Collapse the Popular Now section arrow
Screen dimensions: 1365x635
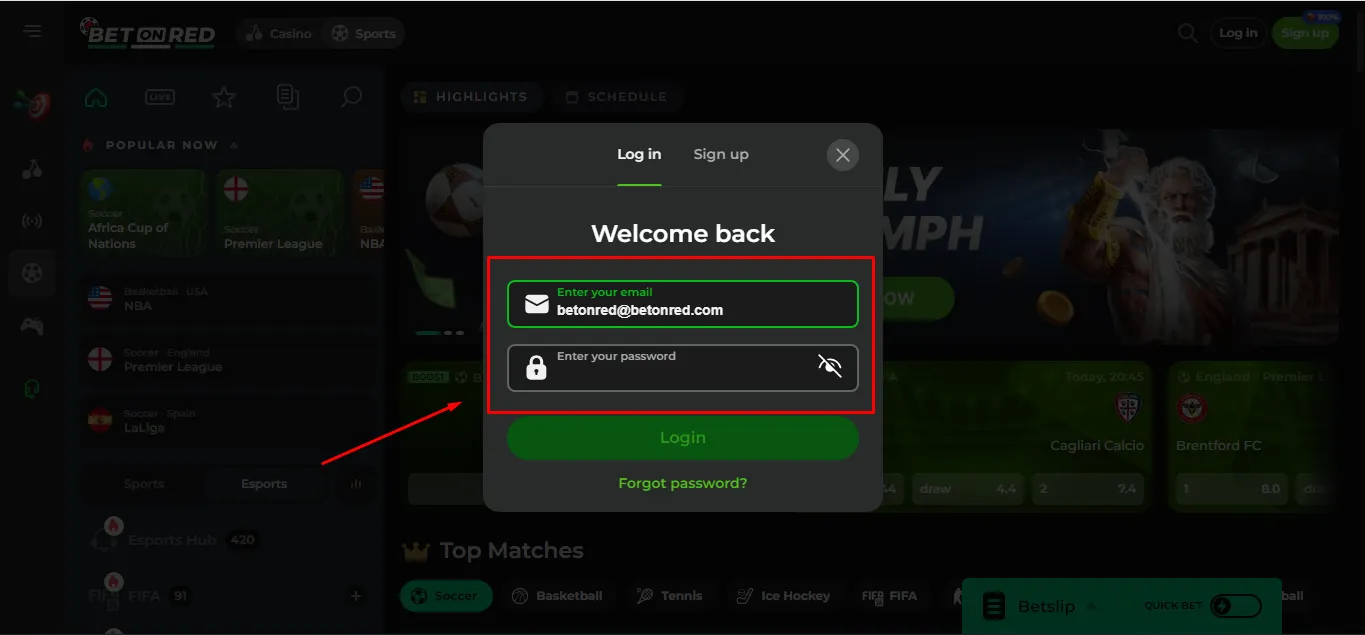click(x=234, y=145)
